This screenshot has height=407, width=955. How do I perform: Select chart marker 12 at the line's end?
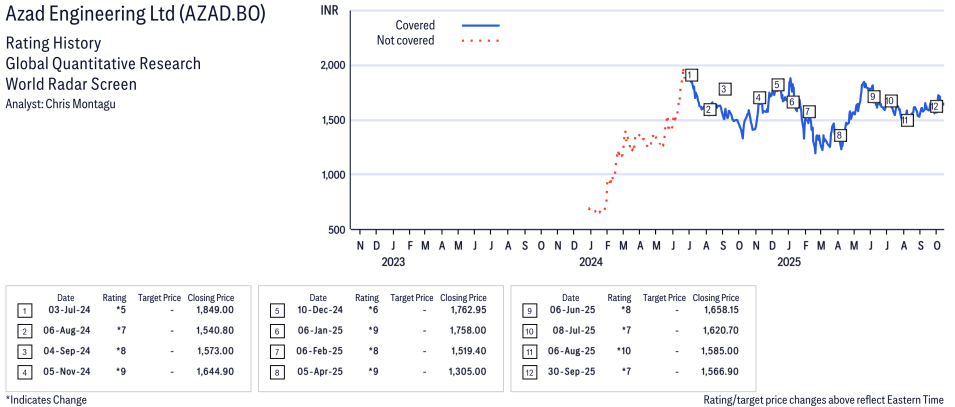pos(935,106)
